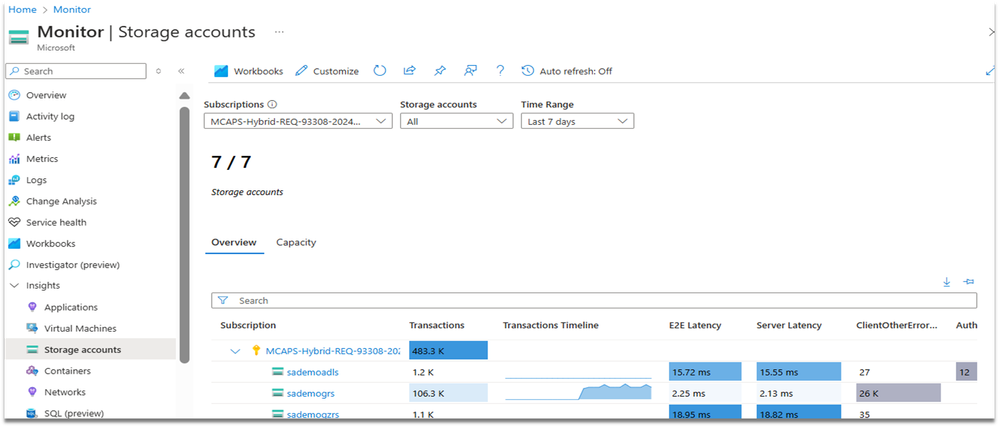Open the sademogrs storage account link

(x=310, y=394)
